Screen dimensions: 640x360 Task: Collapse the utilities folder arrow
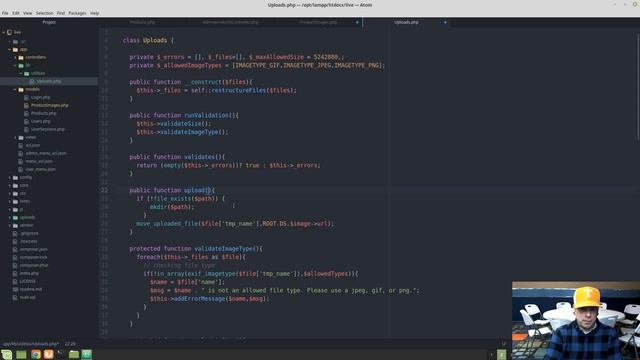[x=21, y=73]
